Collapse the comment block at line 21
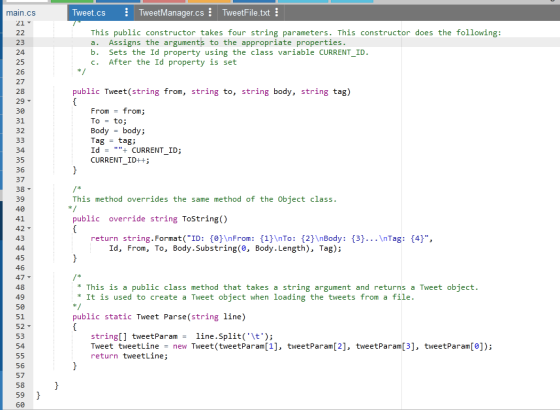 29,23
